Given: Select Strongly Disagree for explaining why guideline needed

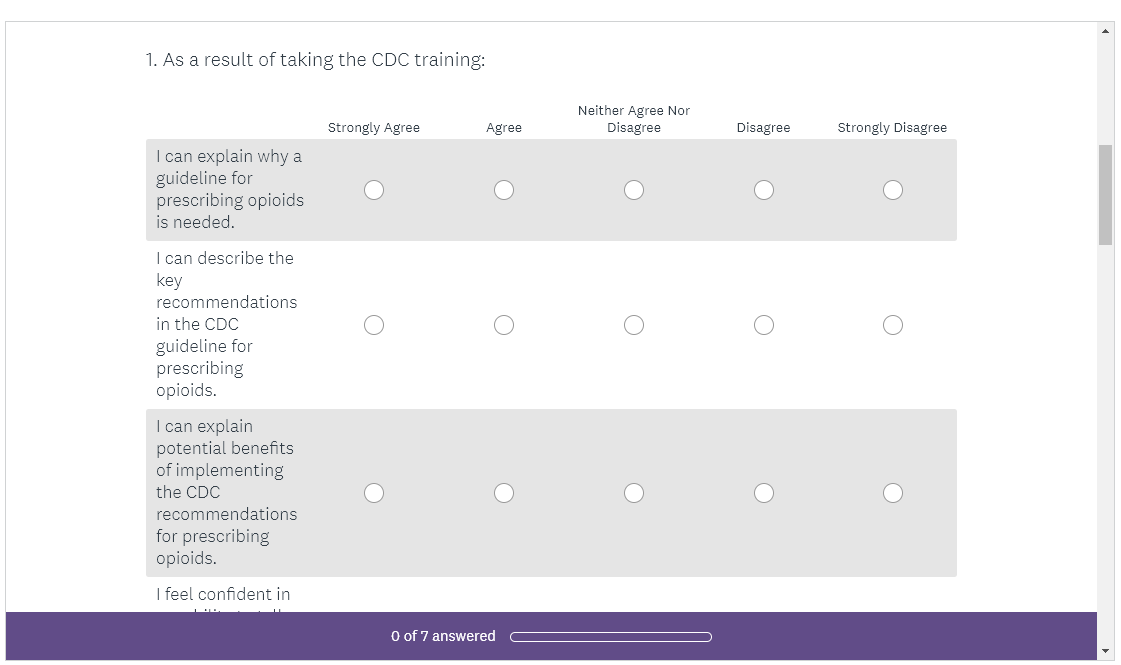Looking at the screenshot, I should pyautogui.click(x=893, y=190).
